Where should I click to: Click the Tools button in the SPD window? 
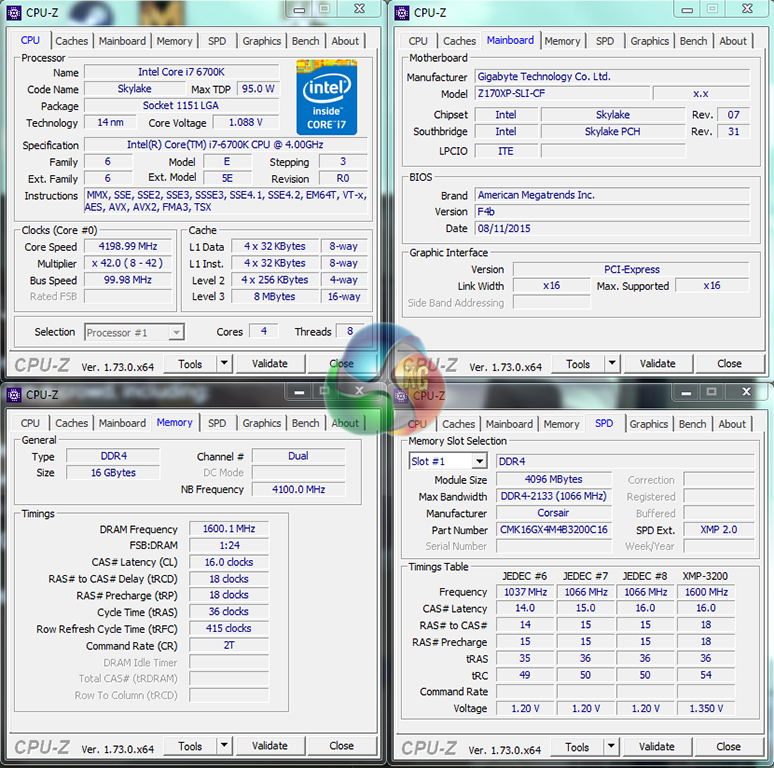click(x=577, y=747)
